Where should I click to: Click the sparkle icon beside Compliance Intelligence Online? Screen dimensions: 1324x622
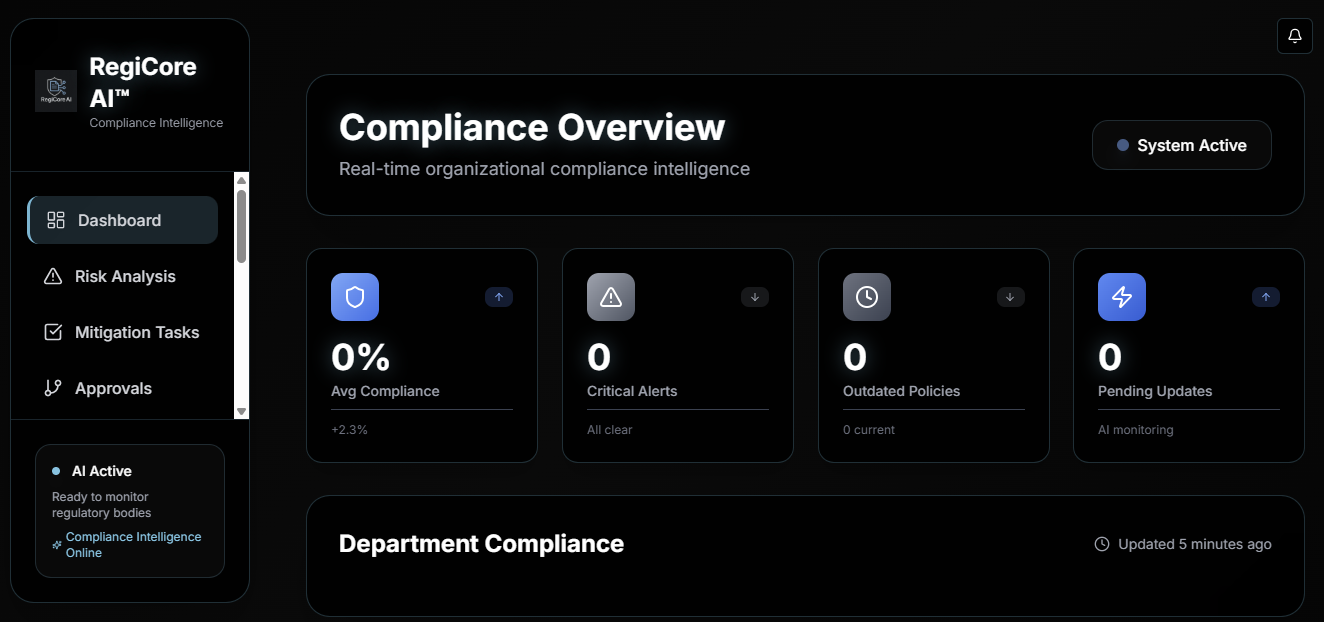pos(57,545)
